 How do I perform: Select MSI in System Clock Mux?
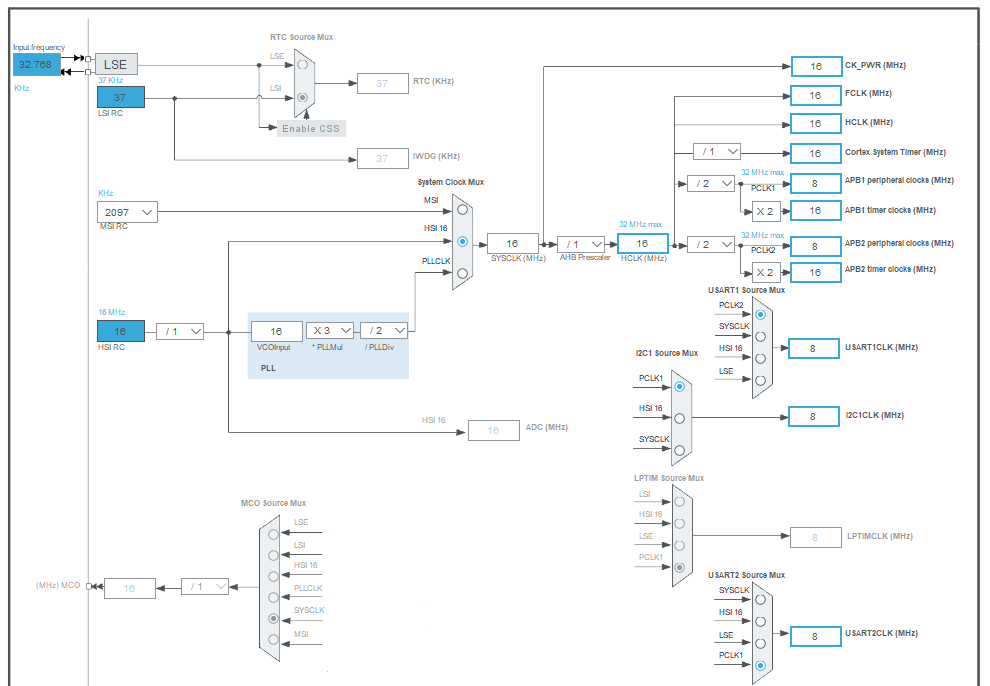[462, 210]
